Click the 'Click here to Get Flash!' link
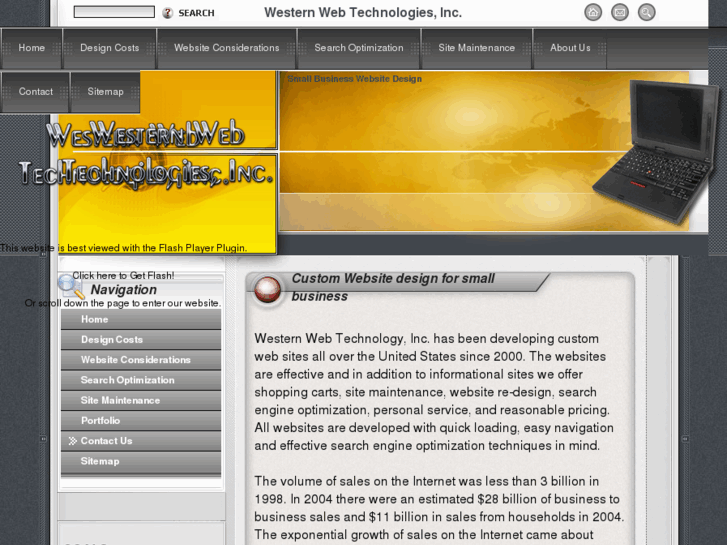The width and height of the screenshot is (727, 545). 123,276
